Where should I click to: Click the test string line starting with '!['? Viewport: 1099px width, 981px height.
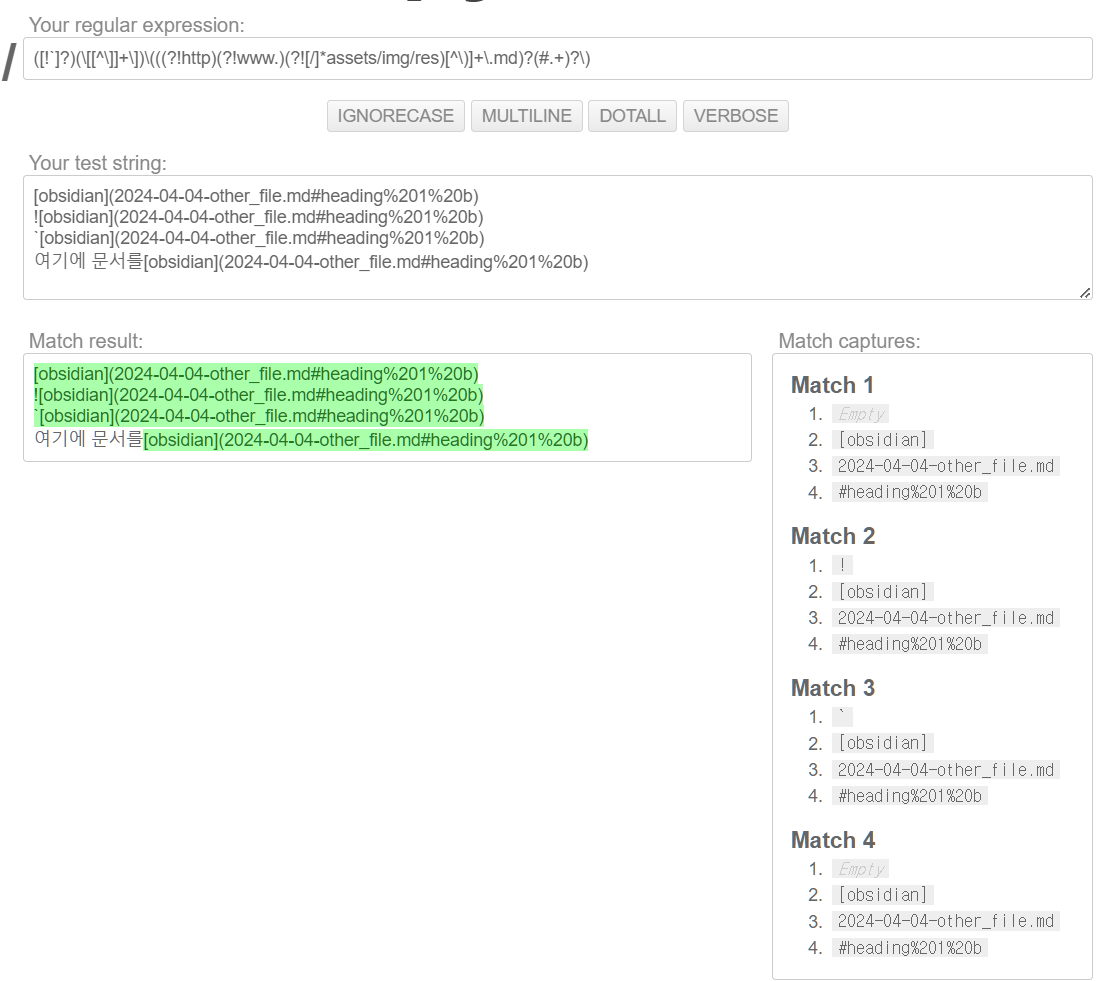coord(259,217)
